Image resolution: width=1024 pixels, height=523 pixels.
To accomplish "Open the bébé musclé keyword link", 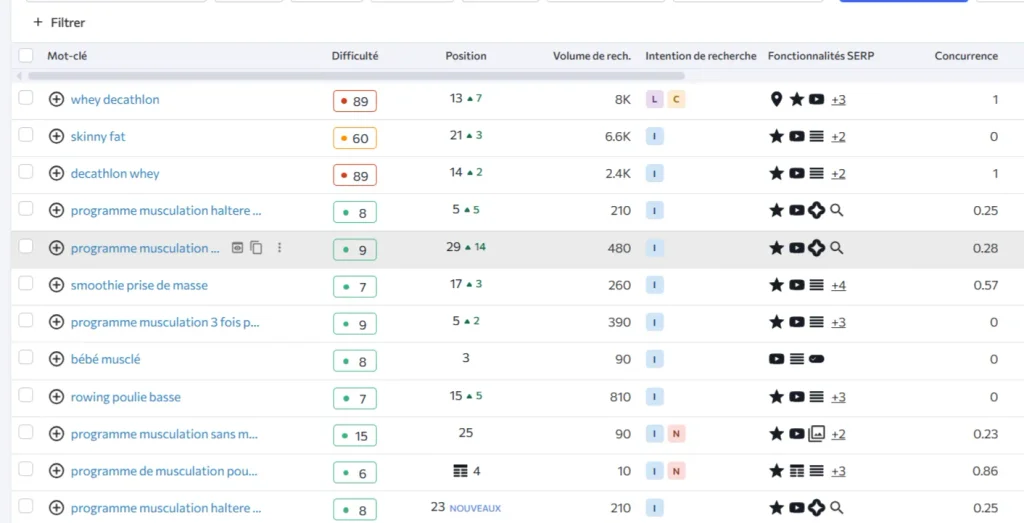I will (105, 359).
